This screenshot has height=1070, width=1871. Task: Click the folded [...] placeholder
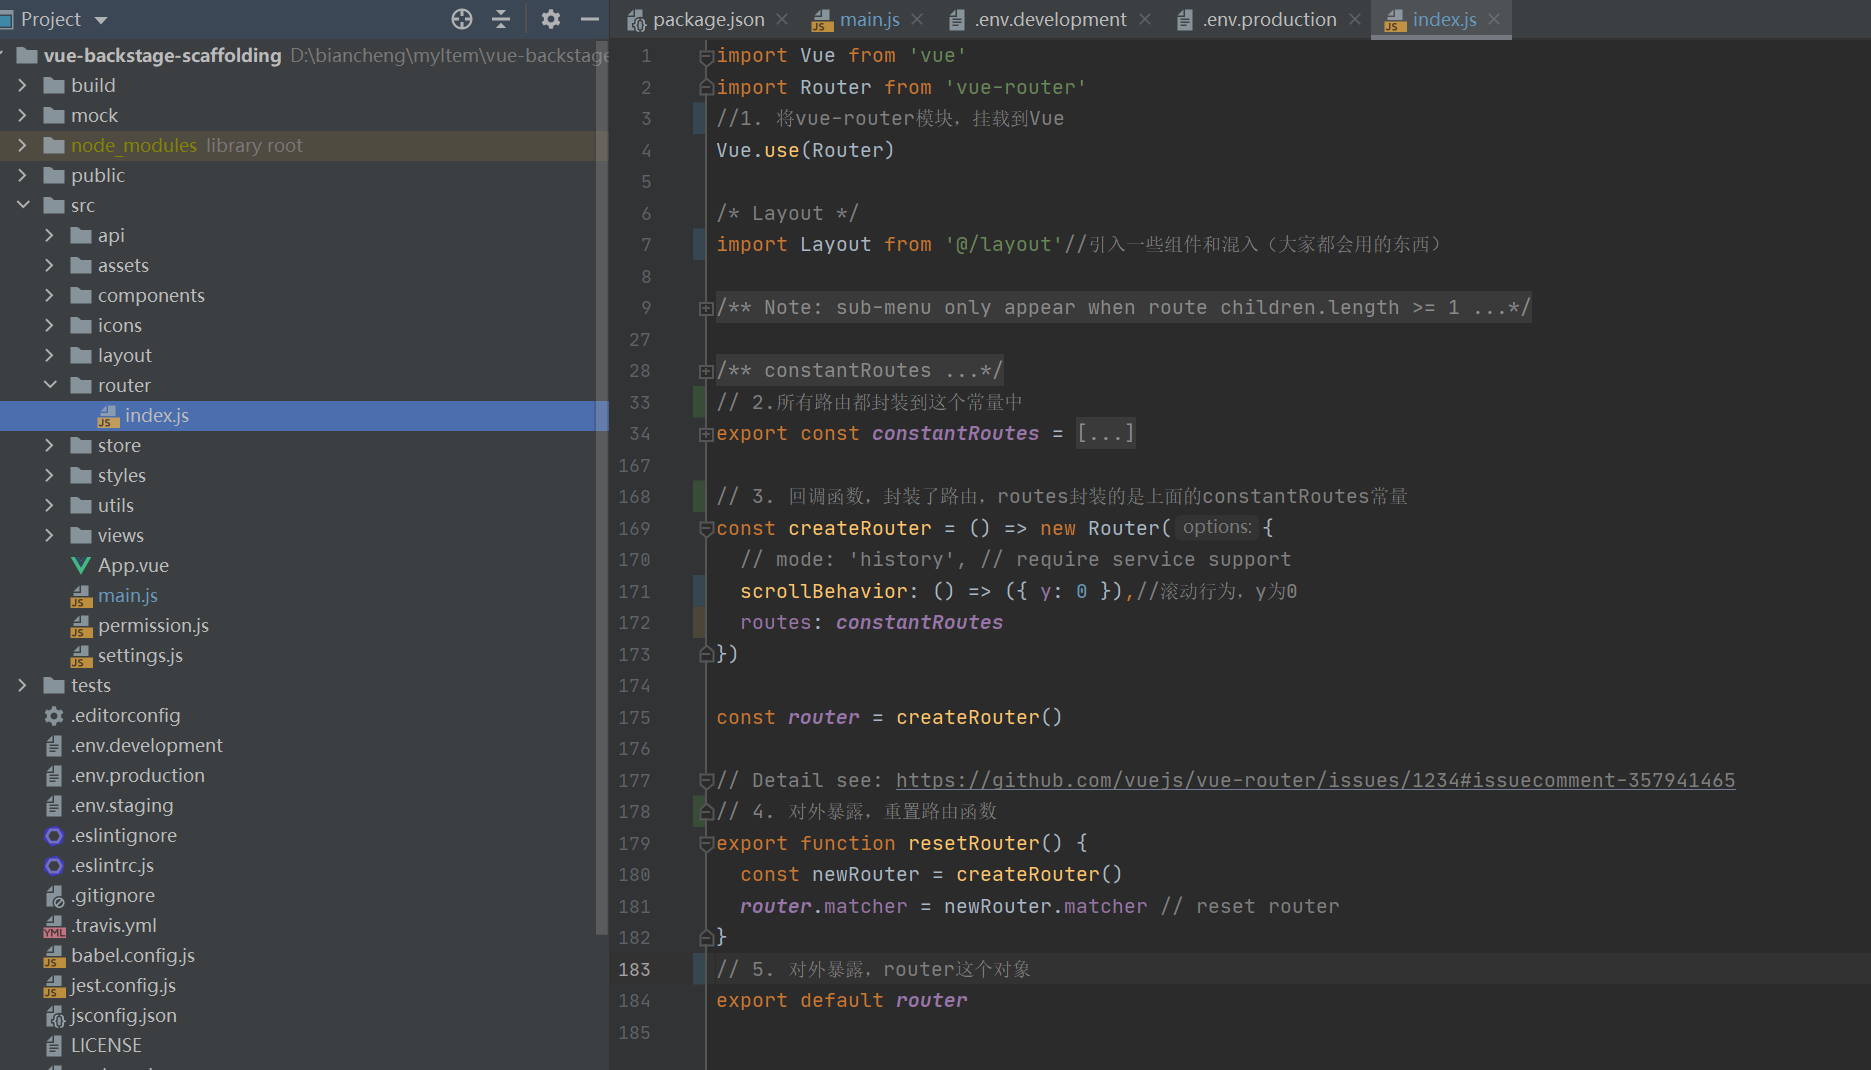tap(1105, 433)
